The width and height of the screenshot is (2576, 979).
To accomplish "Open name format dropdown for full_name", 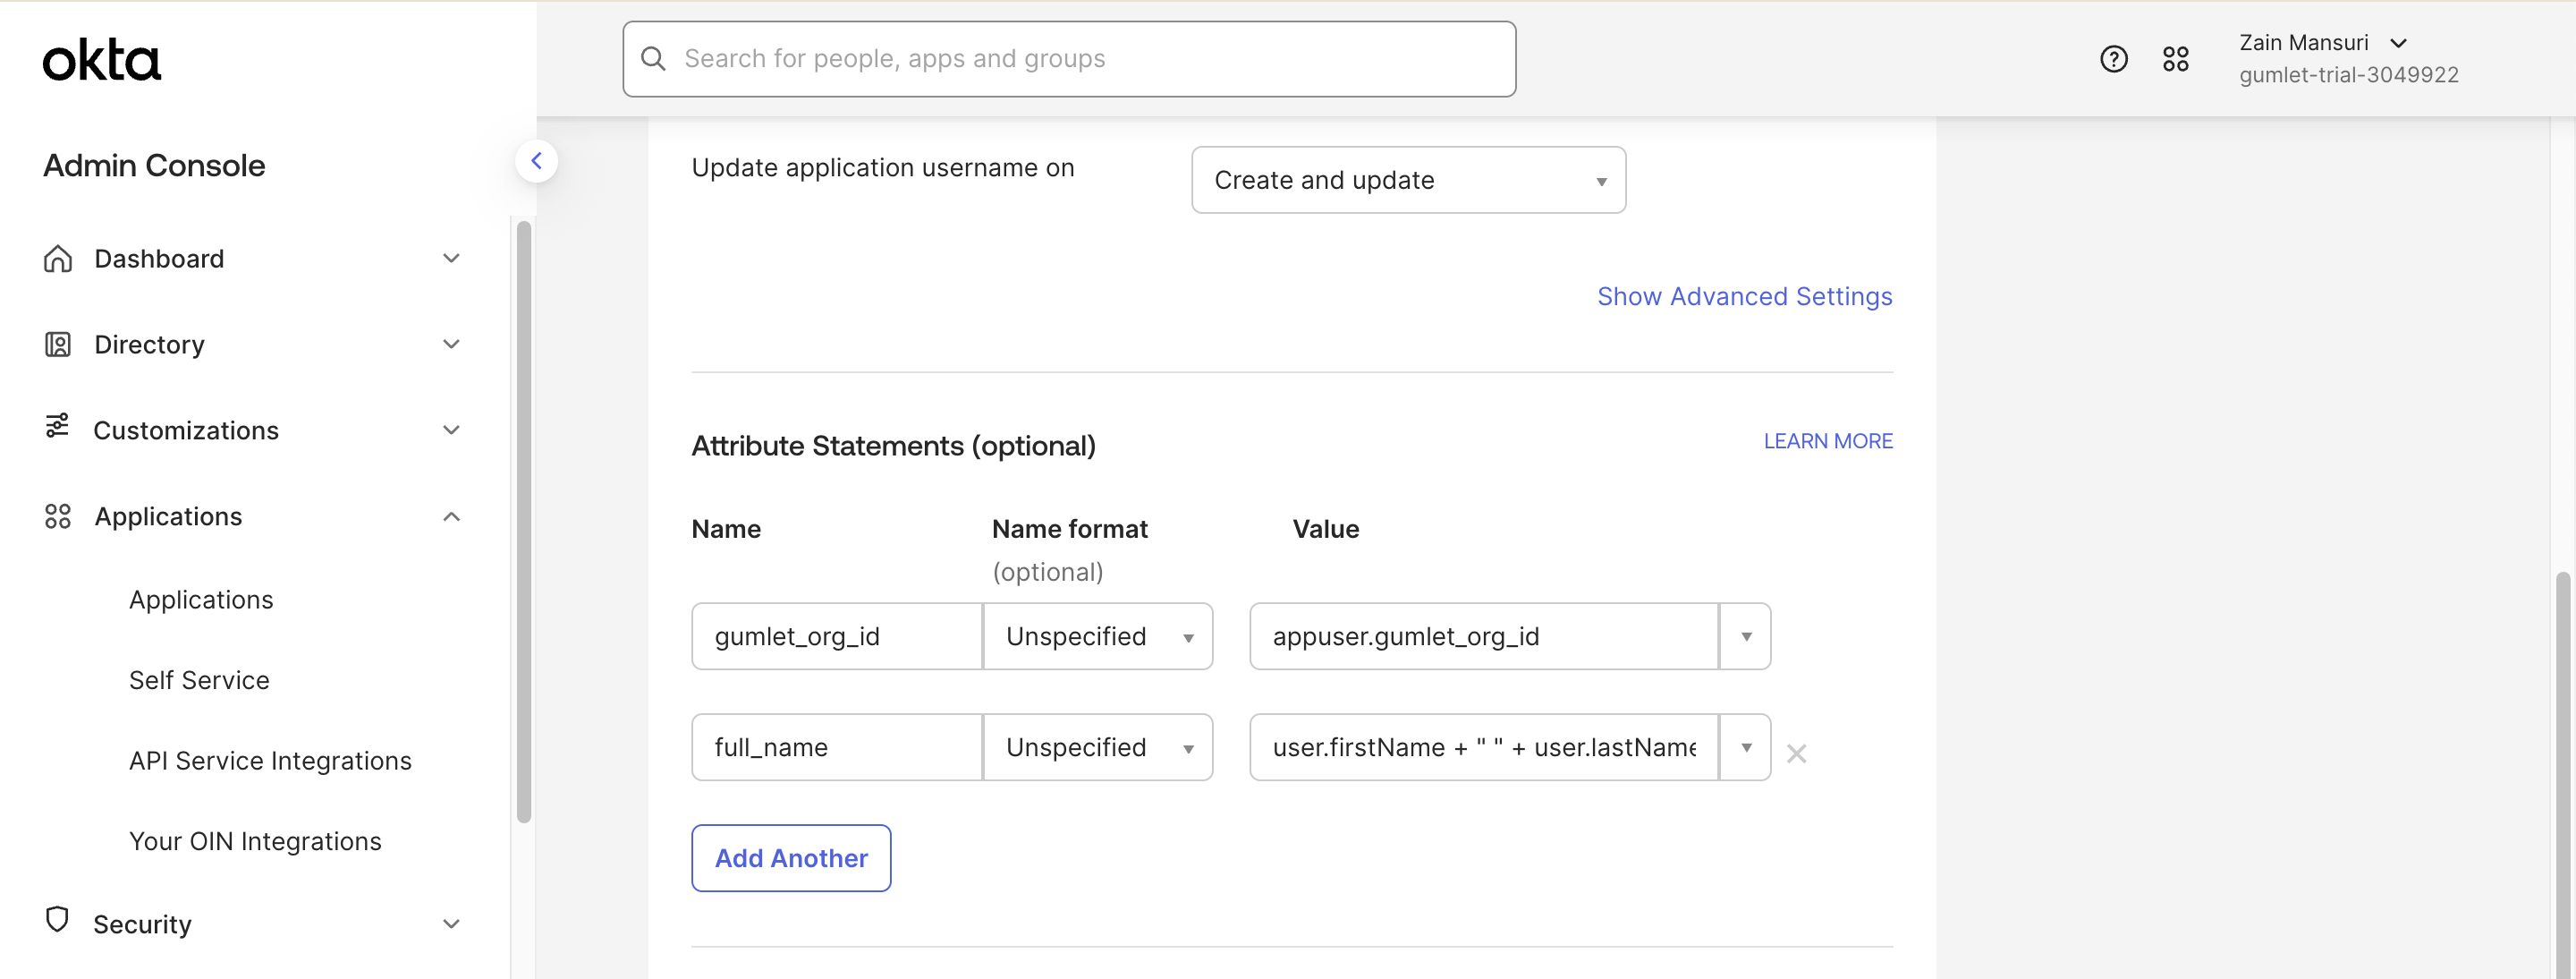I will [x=1097, y=747].
